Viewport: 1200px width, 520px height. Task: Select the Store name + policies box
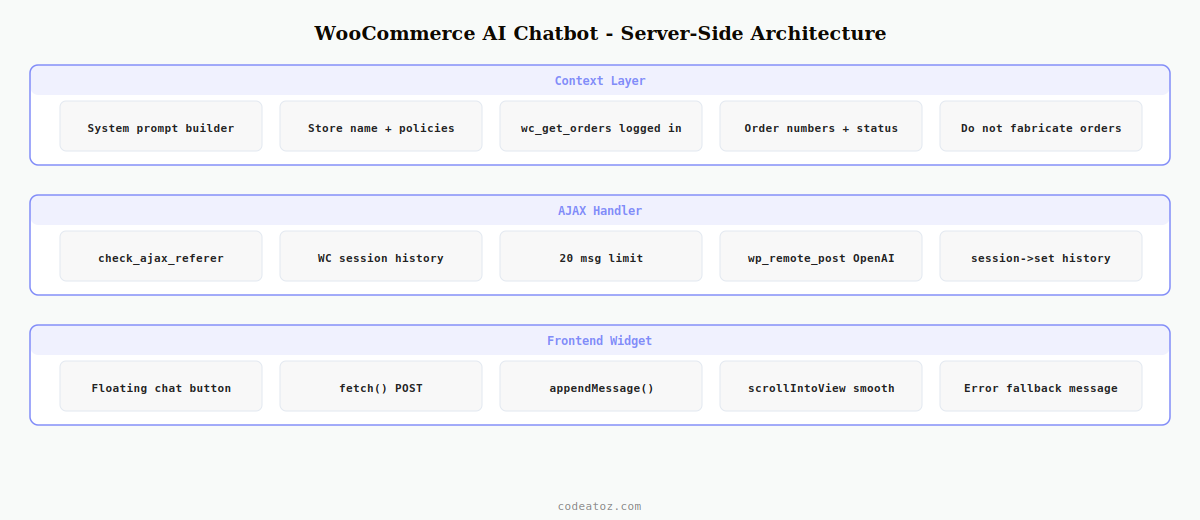tap(381, 126)
